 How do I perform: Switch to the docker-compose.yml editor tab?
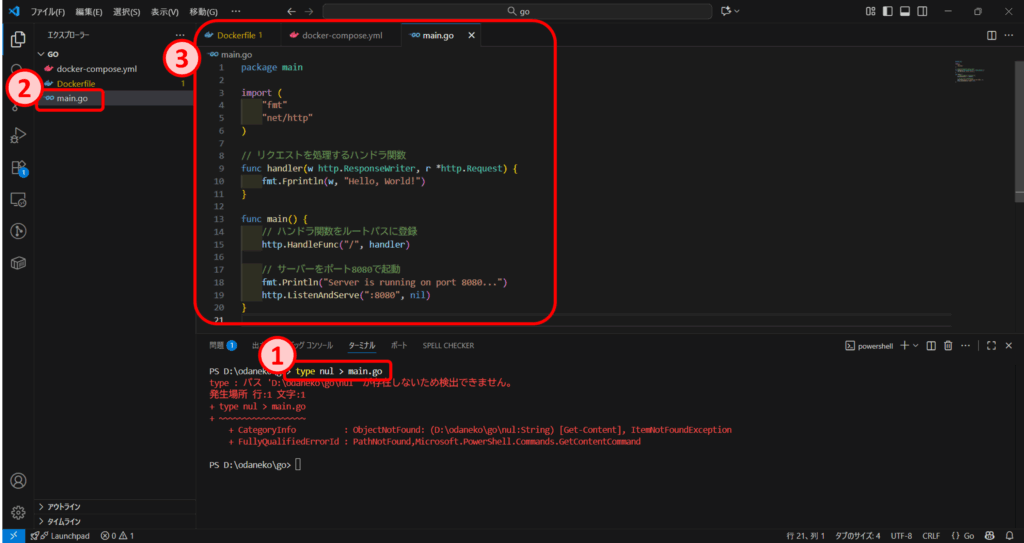[342, 35]
